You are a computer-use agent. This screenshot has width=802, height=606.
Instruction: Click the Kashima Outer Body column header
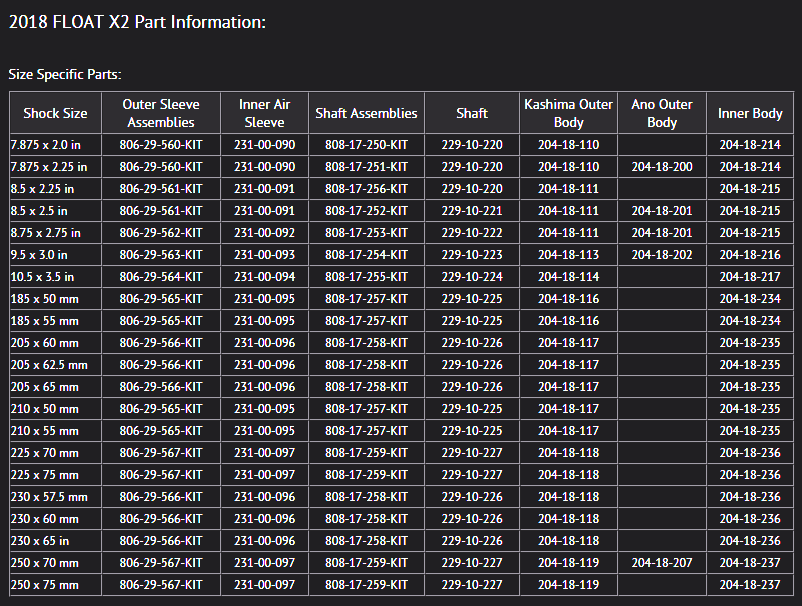click(x=568, y=113)
